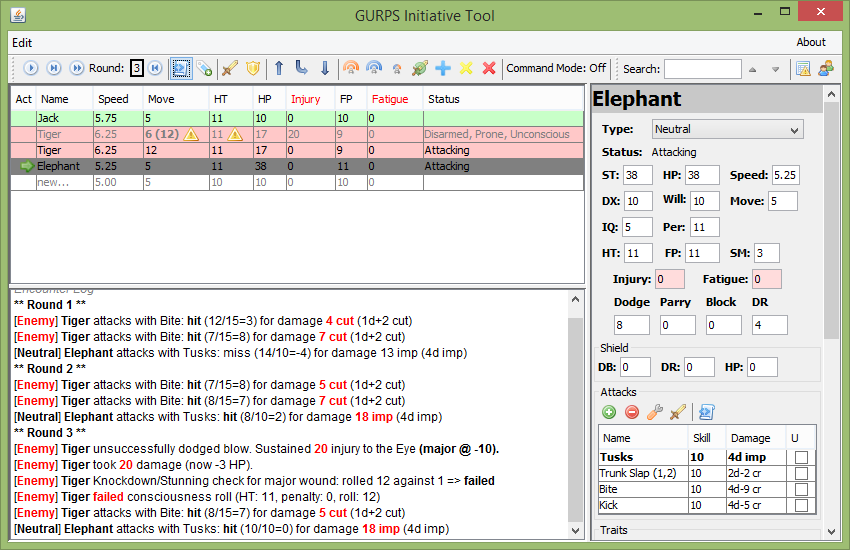Click the yellow X icon
This screenshot has width=850, height=550.
point(466,68)
